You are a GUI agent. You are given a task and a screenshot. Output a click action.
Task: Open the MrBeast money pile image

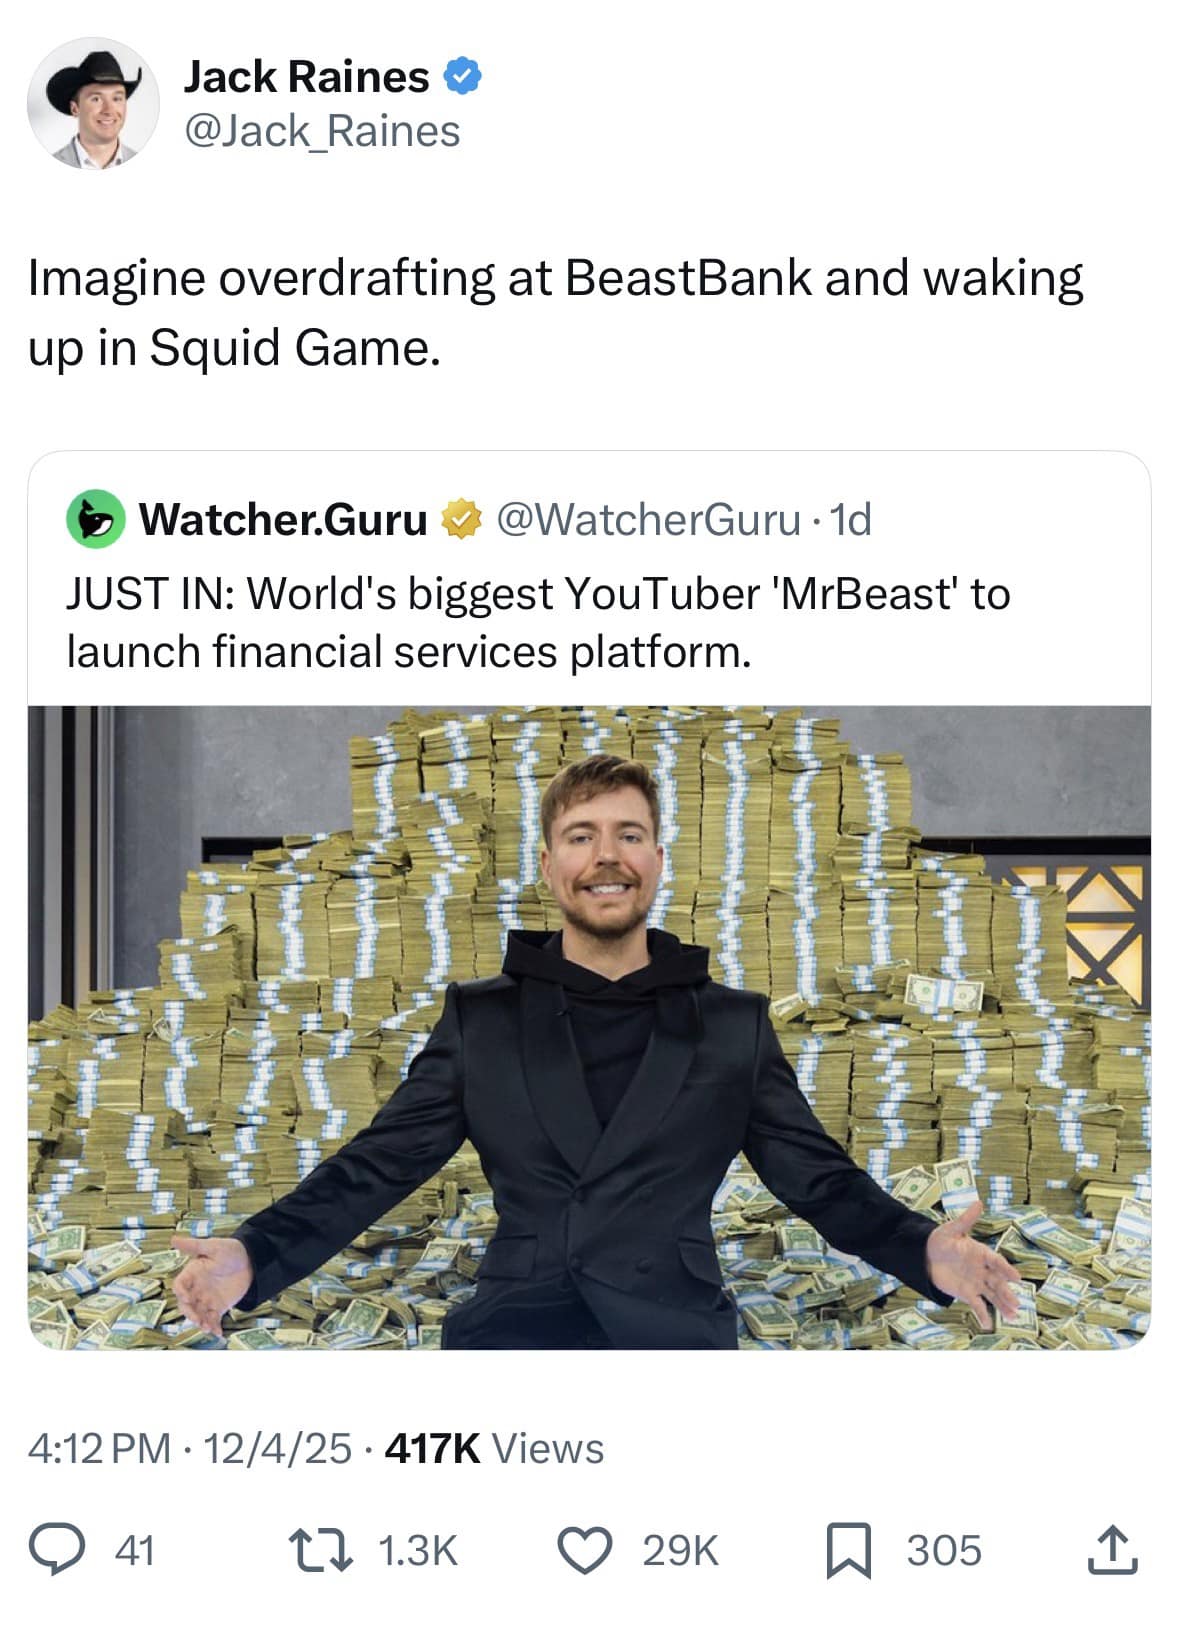[x=589, y=1027]
